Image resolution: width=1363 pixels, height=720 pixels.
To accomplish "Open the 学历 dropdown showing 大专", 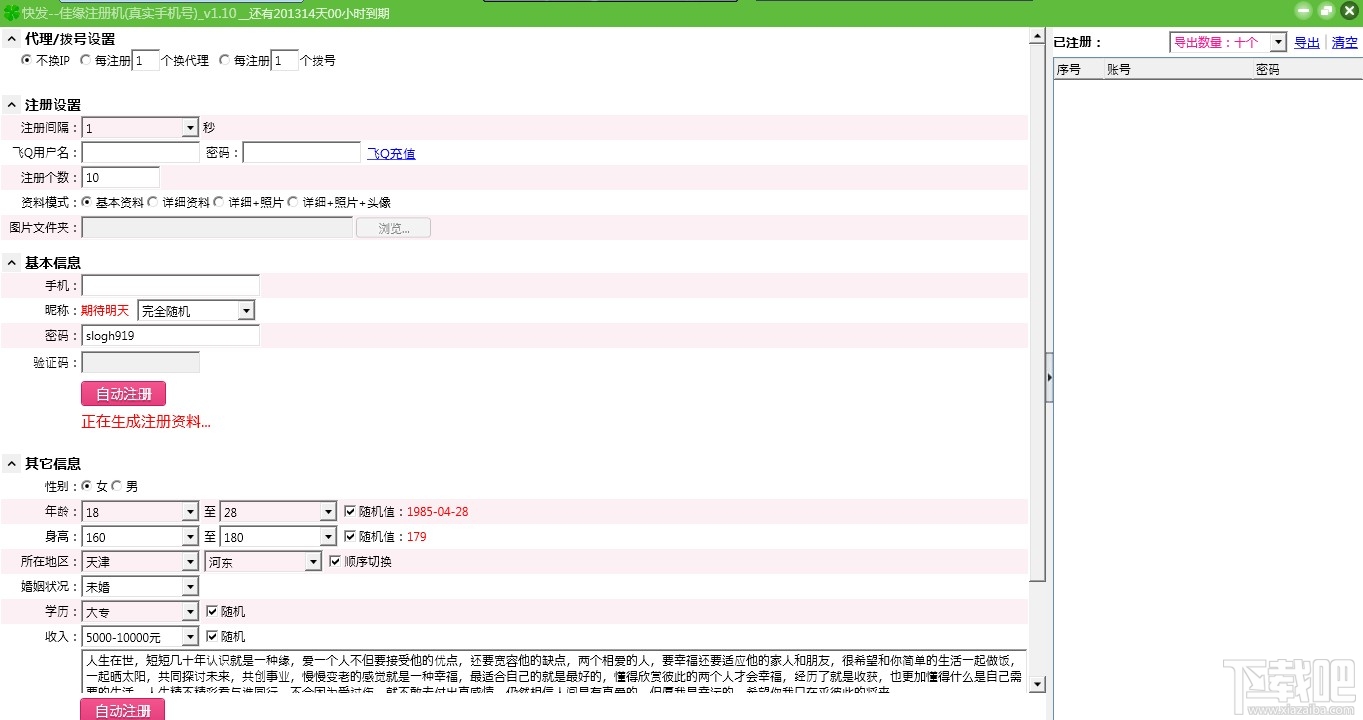I will click(190, 612).
